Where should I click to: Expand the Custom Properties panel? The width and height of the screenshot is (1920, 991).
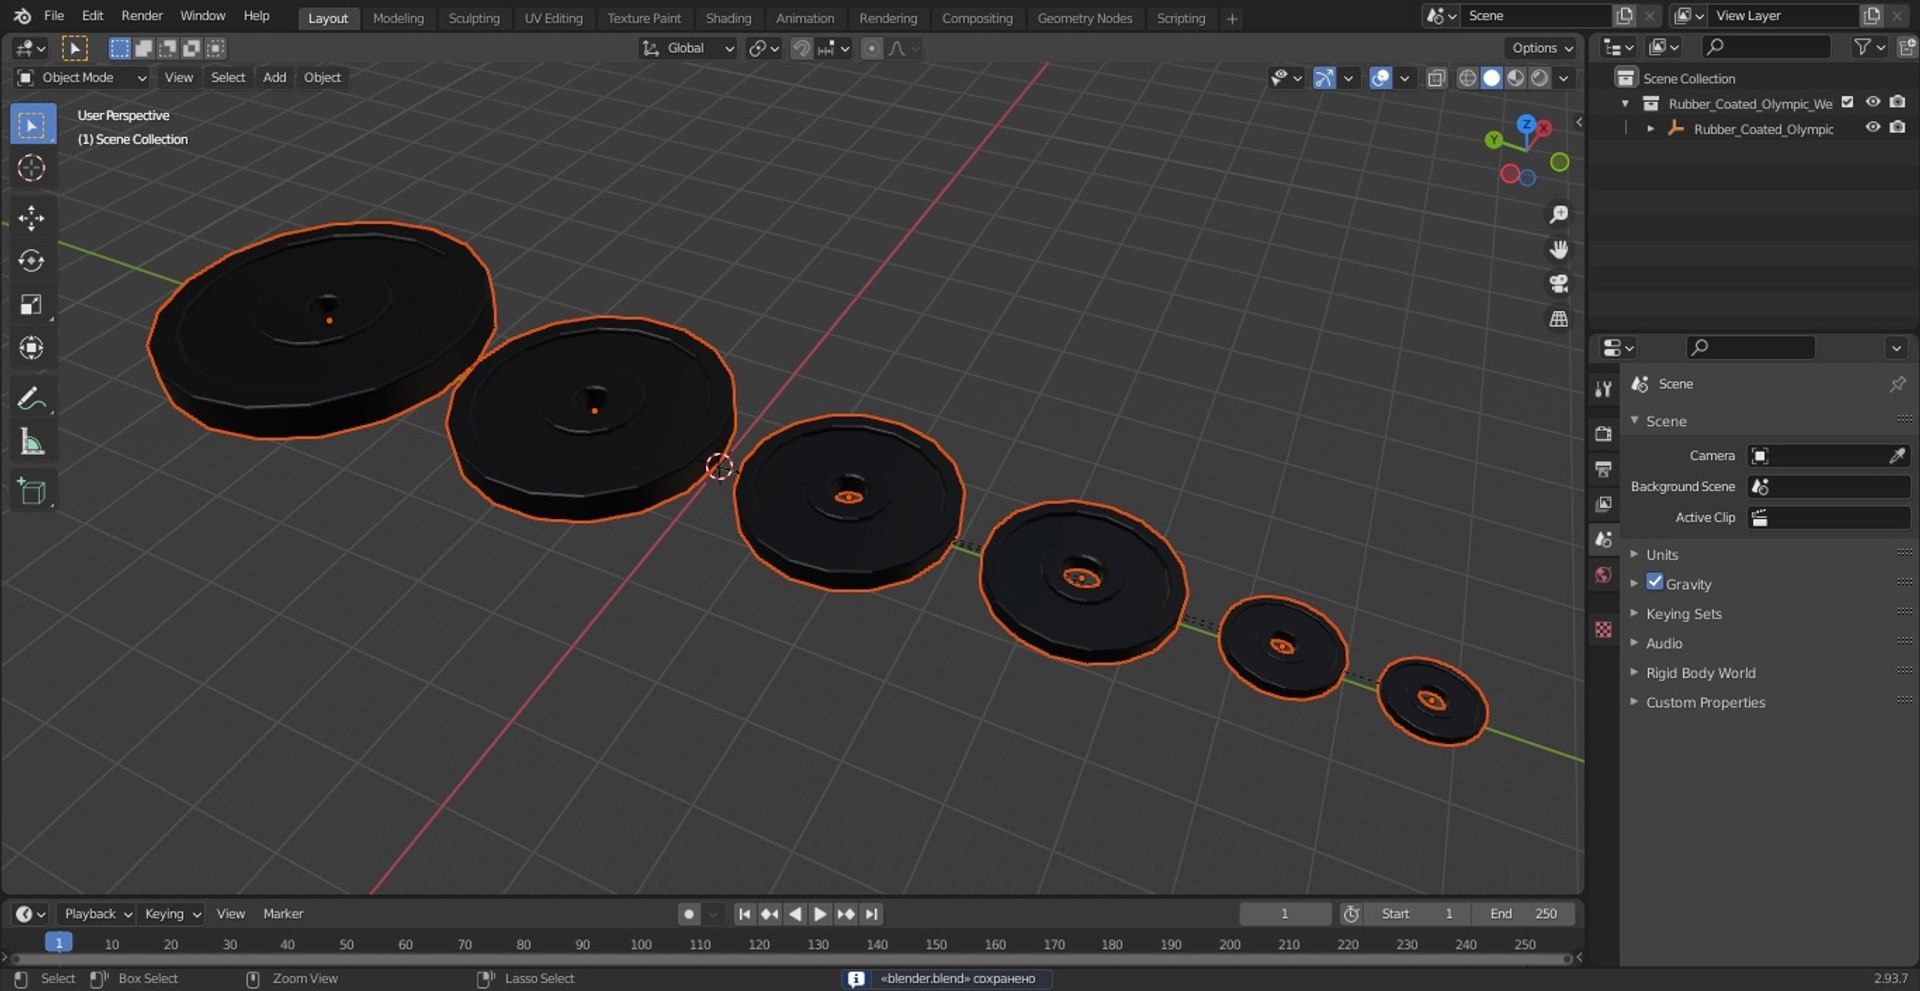coord(1705,703)
